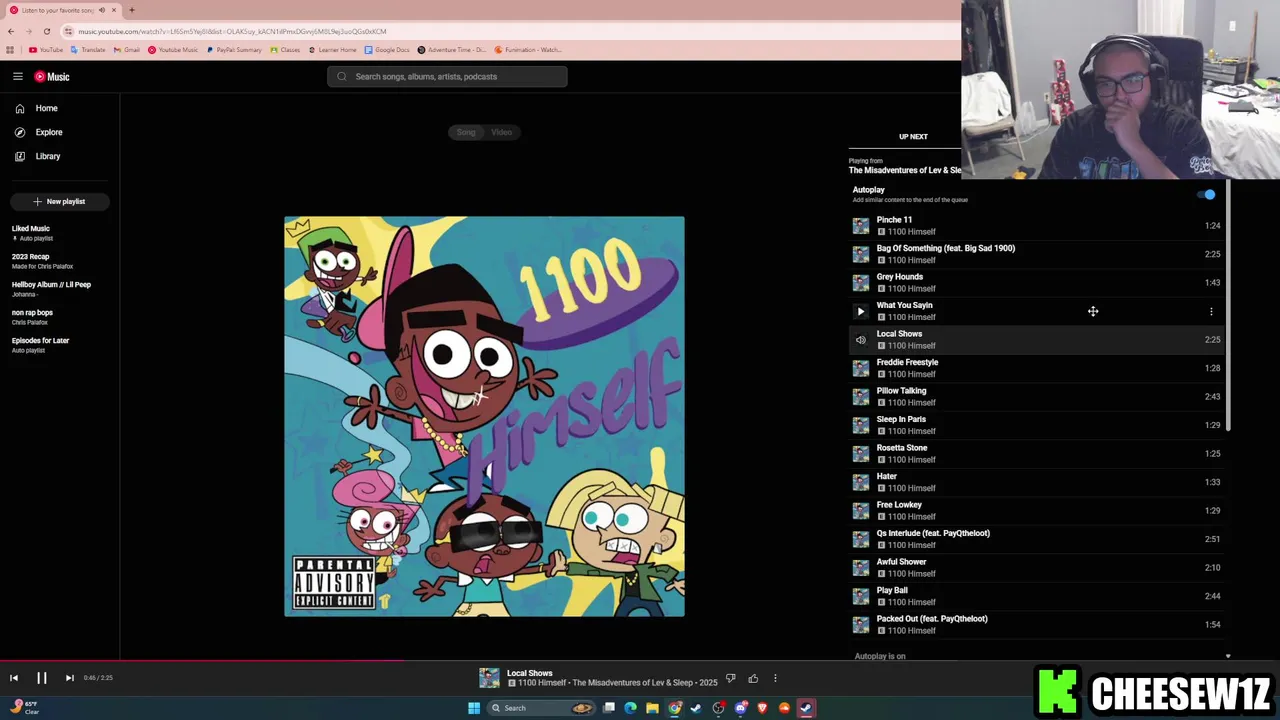Go back in the browser
The image size is (1280, 720).
pos(11,31)
